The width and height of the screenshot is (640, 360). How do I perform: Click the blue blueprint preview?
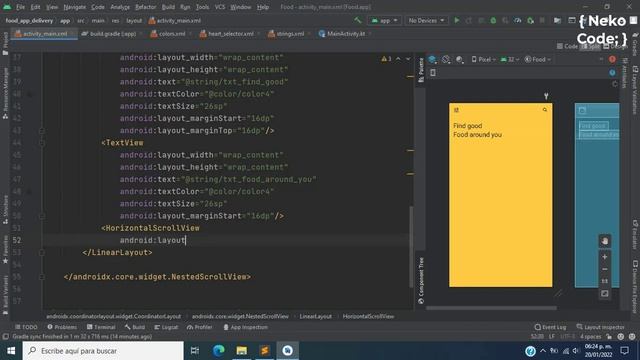[597, 195]
